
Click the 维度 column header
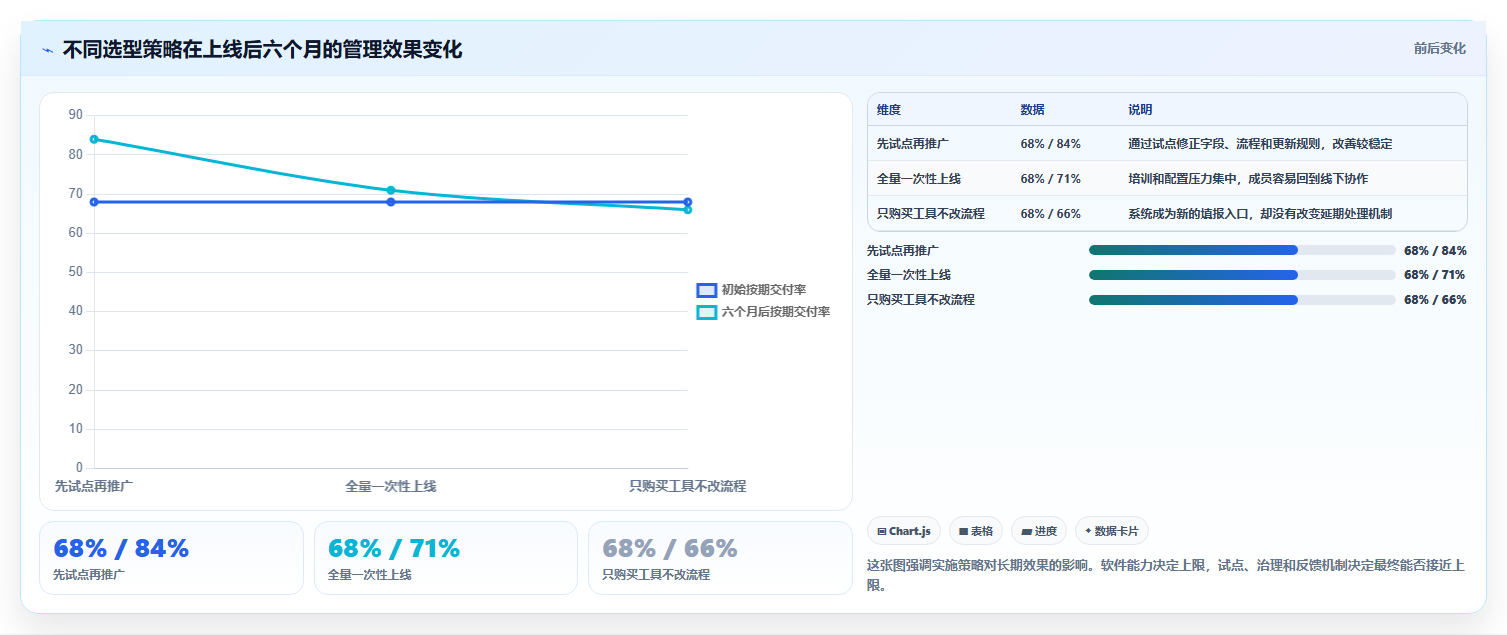[x=889, y=110]
